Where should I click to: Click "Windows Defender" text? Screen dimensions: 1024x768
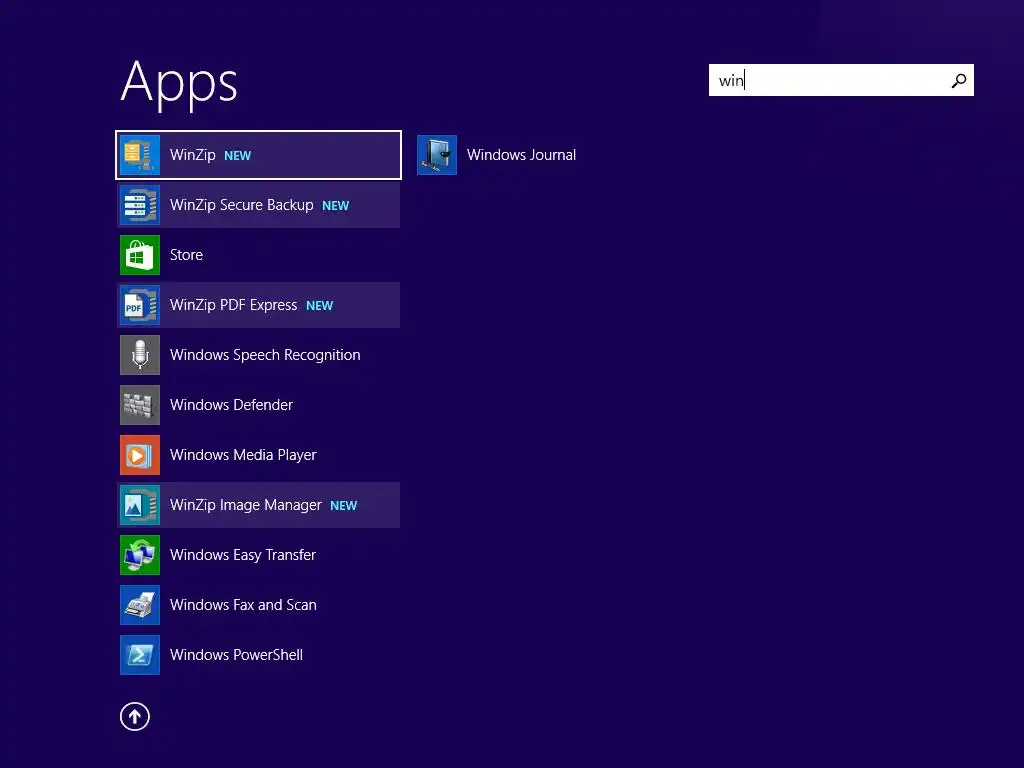click(x=231, y=405)
